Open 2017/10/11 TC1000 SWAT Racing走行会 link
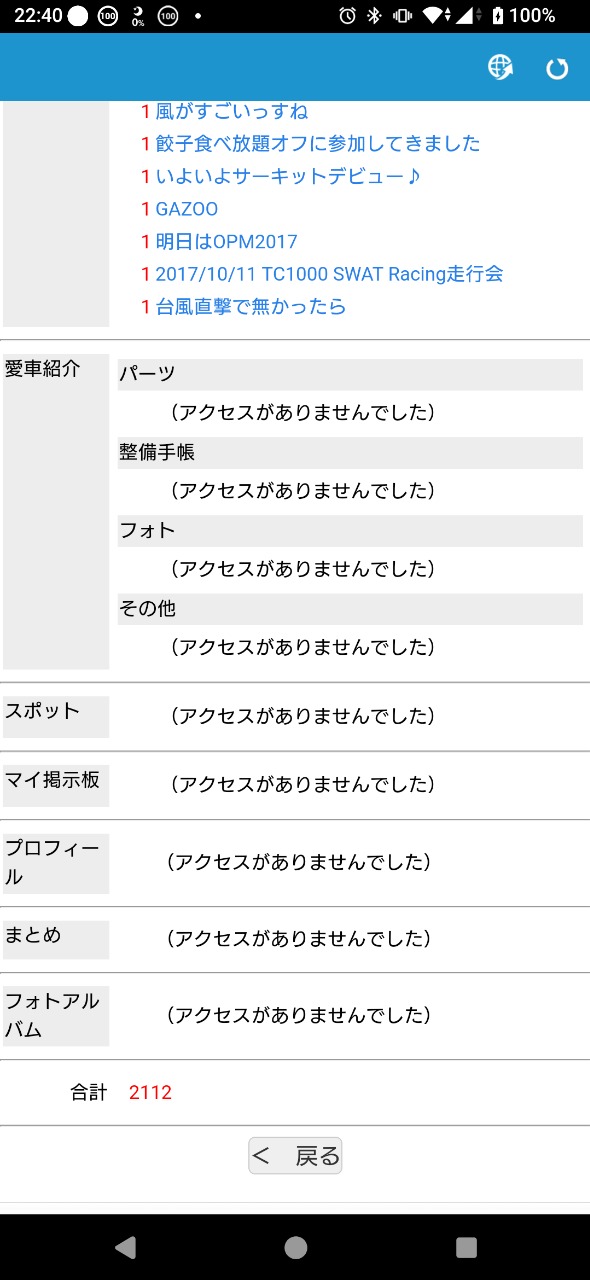 329,274
